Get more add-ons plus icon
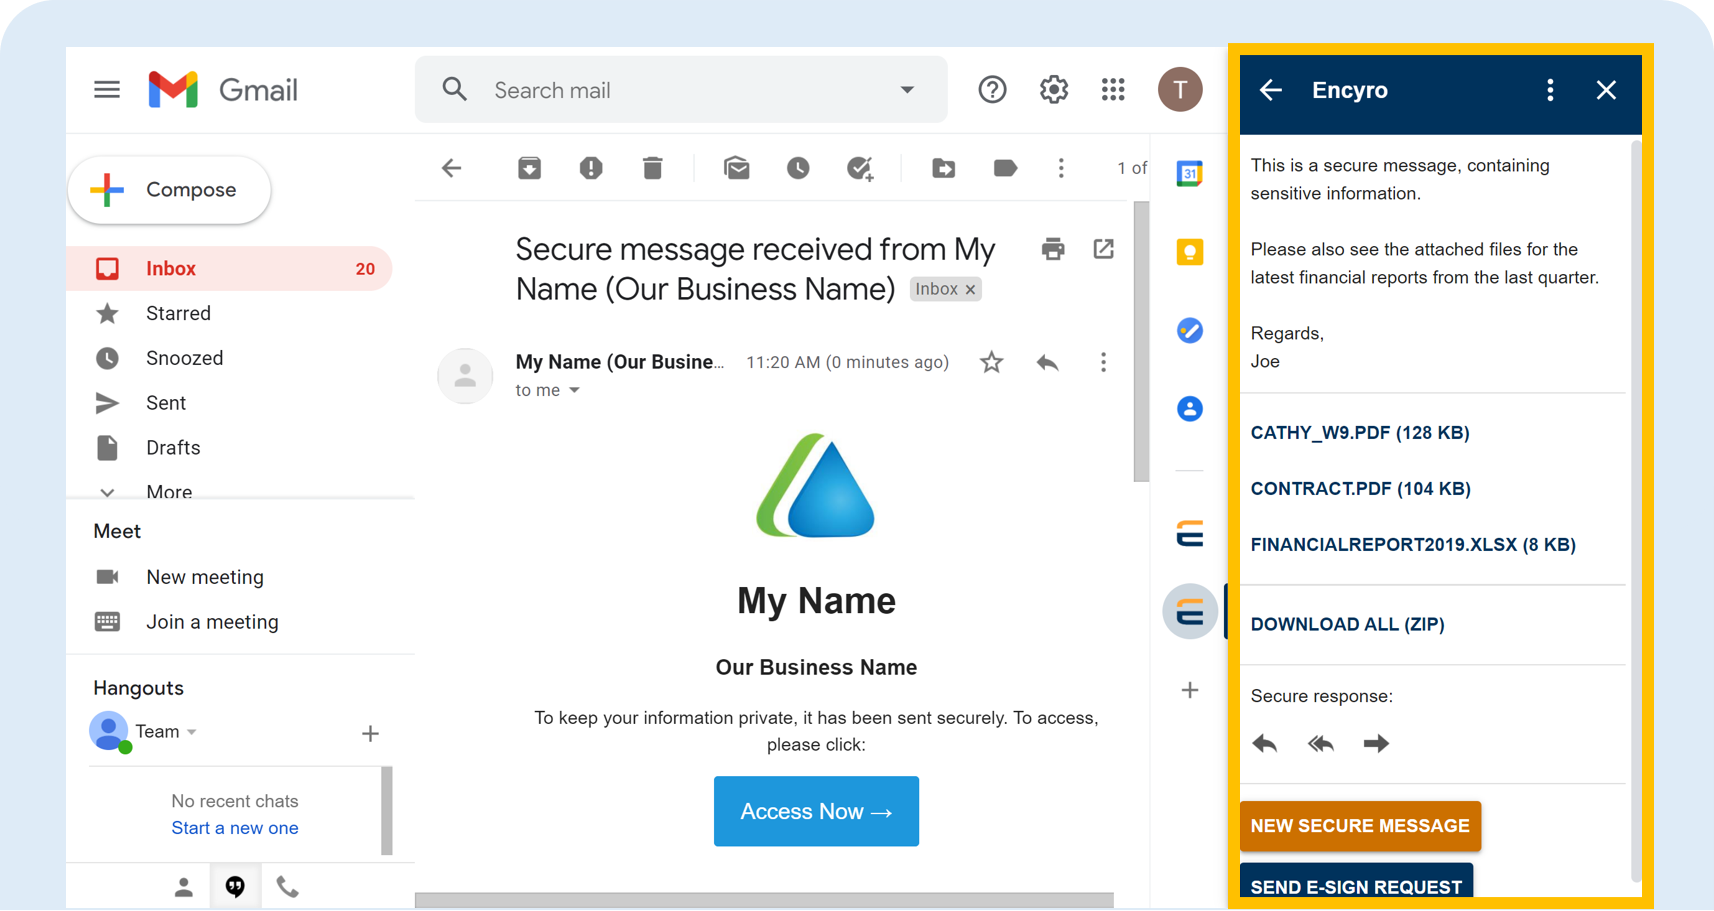 1190,690
